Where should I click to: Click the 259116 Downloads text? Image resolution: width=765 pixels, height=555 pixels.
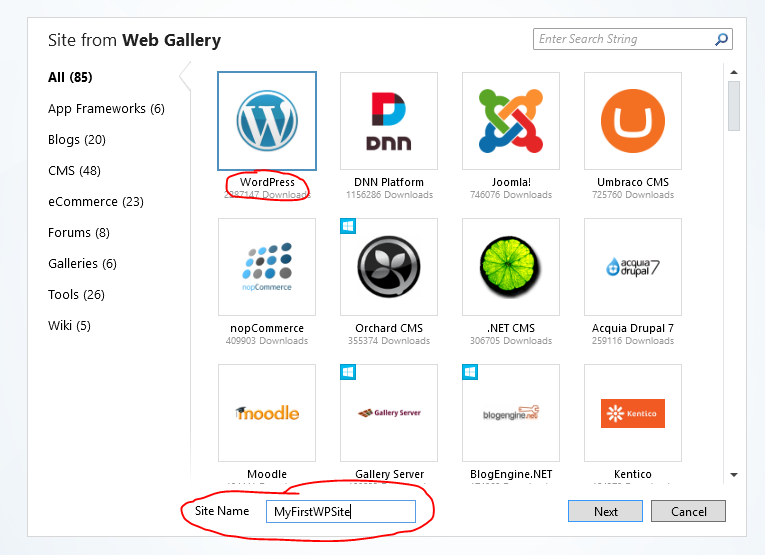tap(633, 340)
